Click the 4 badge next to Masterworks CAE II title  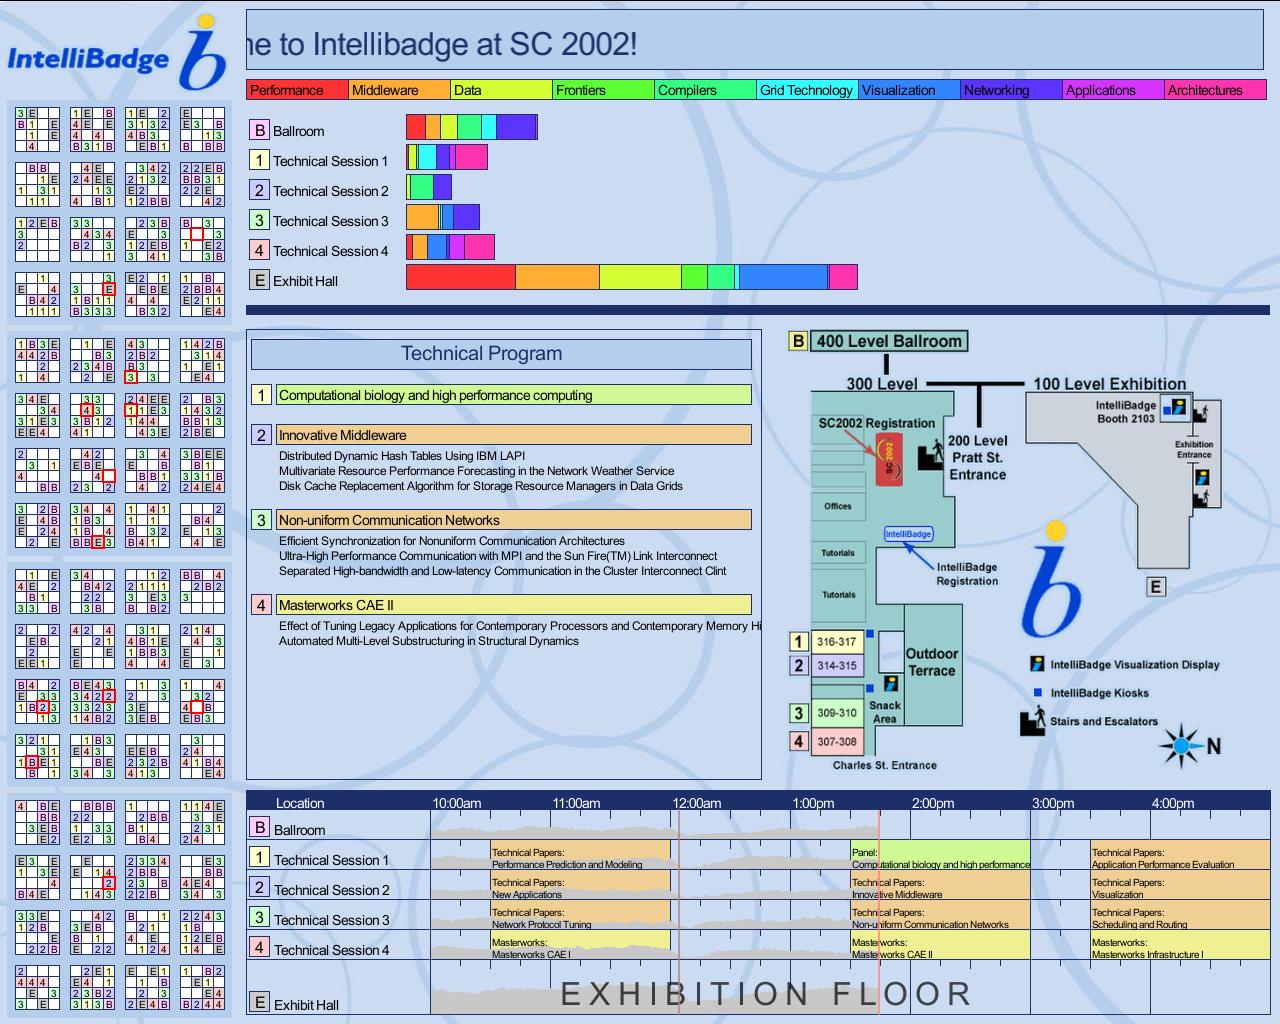tap(261, 605)
